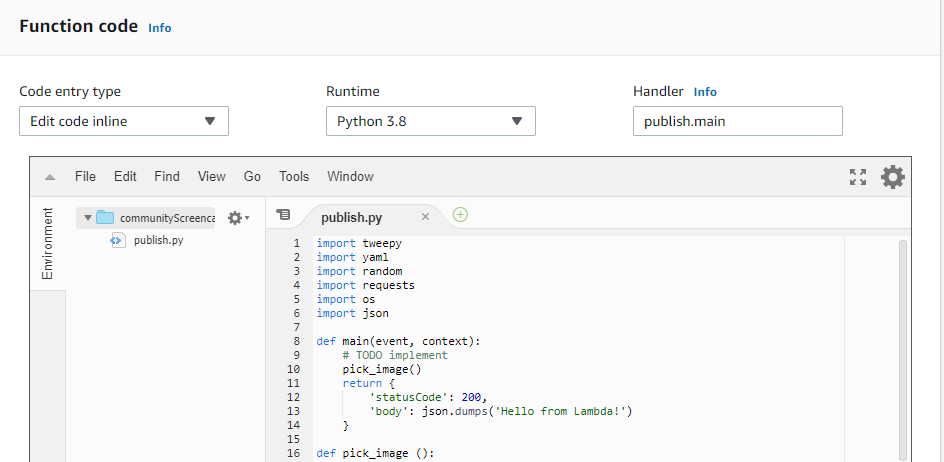Close the publish.py tab
The width and height of the screenshot is (944, 462).
(425, 217)
